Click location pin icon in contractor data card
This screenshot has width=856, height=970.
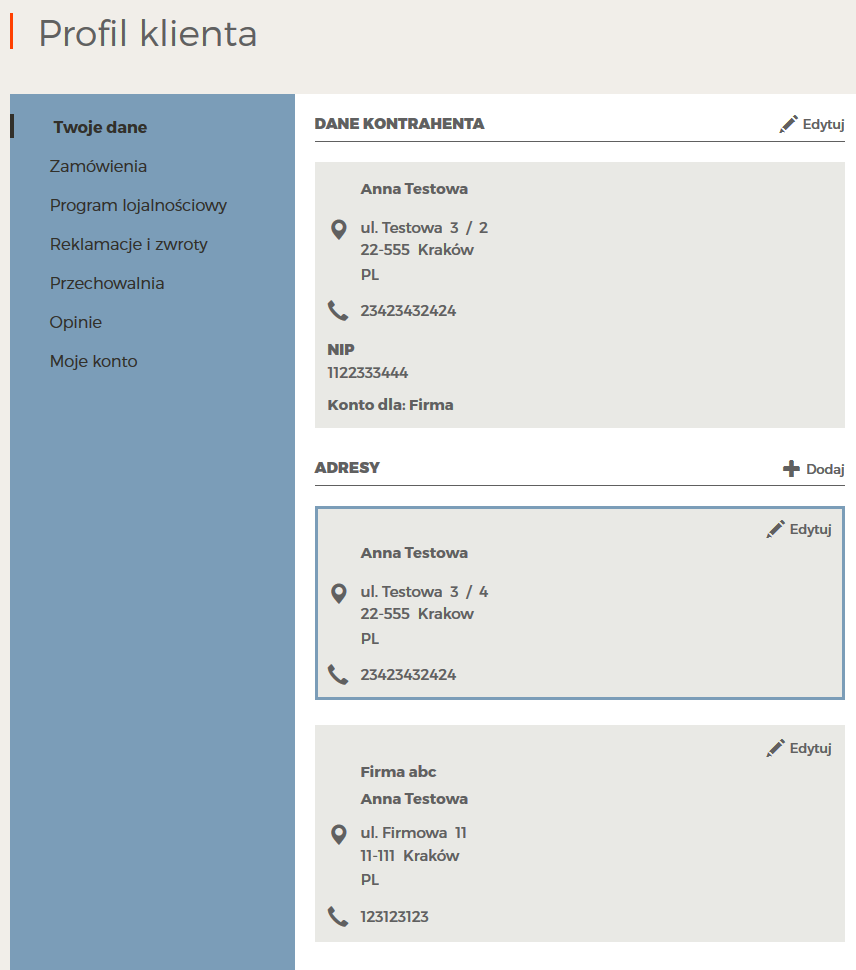coord(338,230)
